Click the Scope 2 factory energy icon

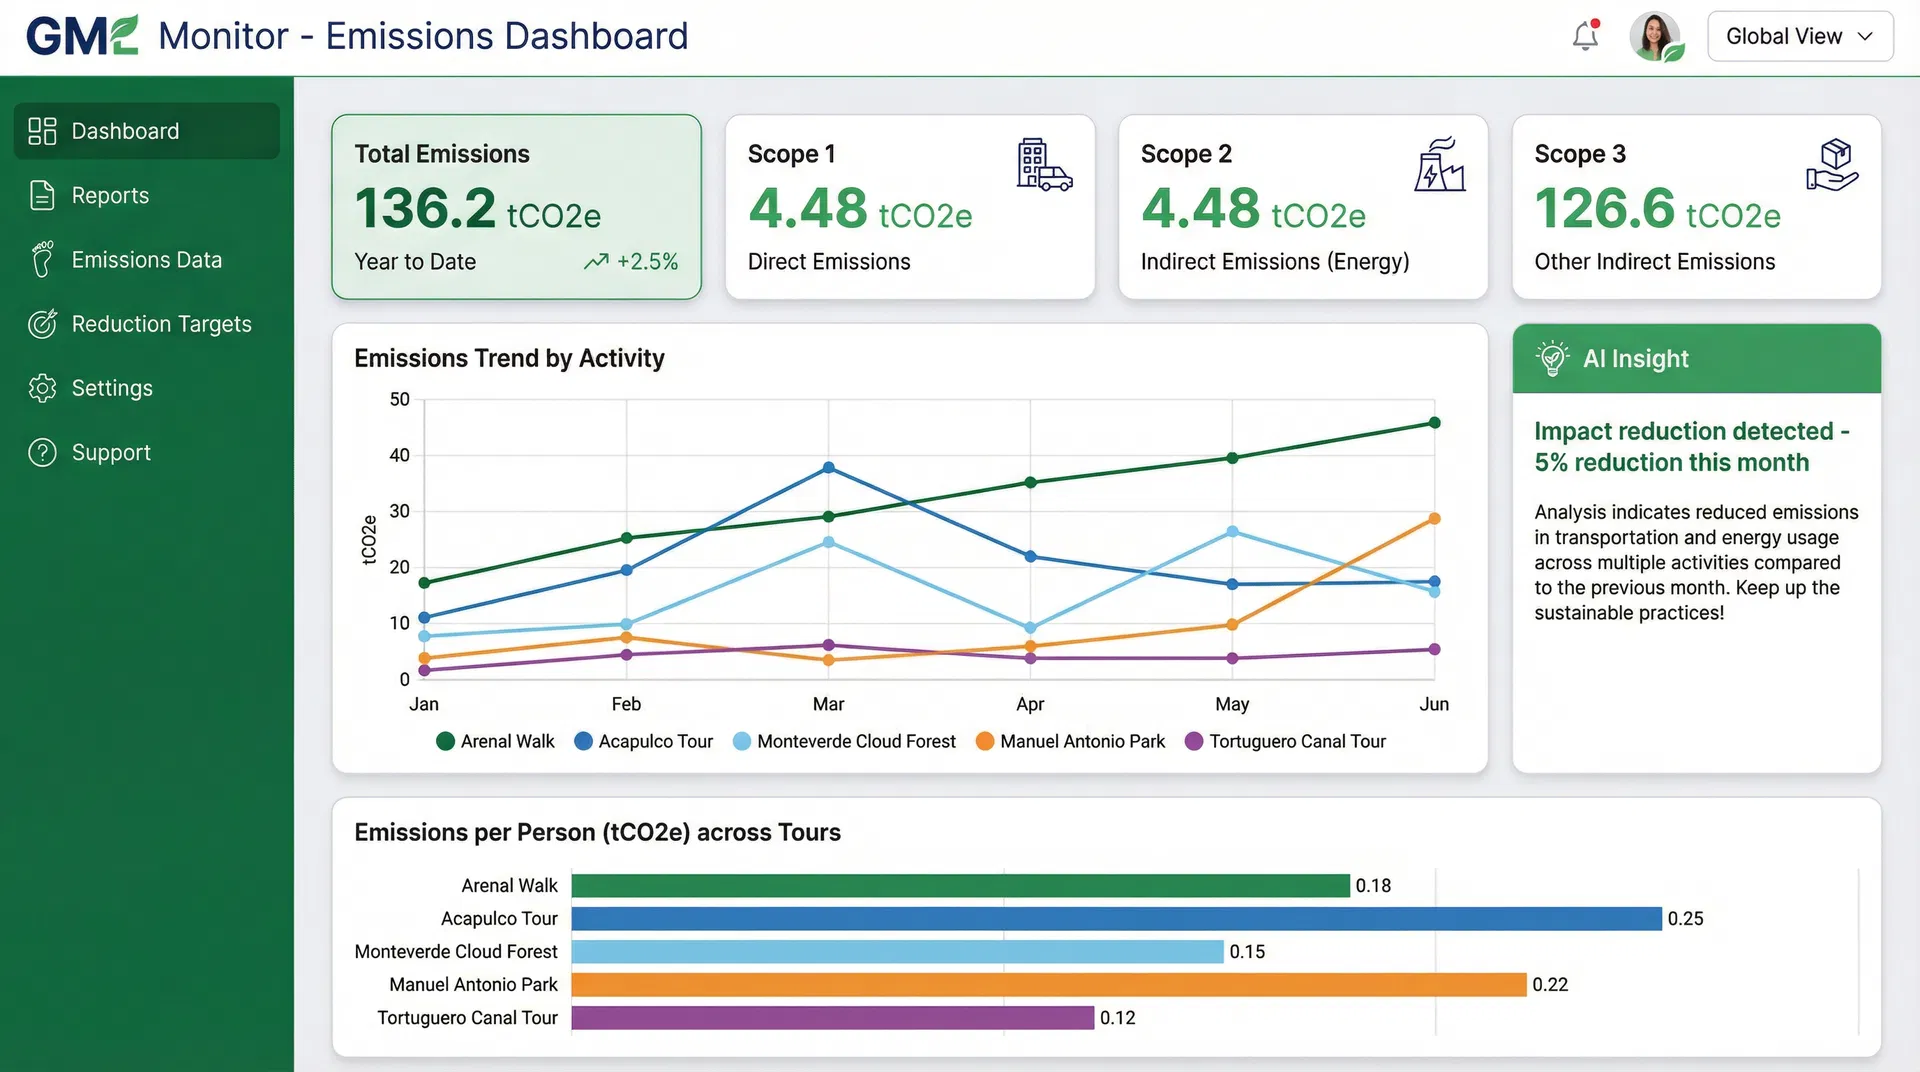(x=1439, y=165)
